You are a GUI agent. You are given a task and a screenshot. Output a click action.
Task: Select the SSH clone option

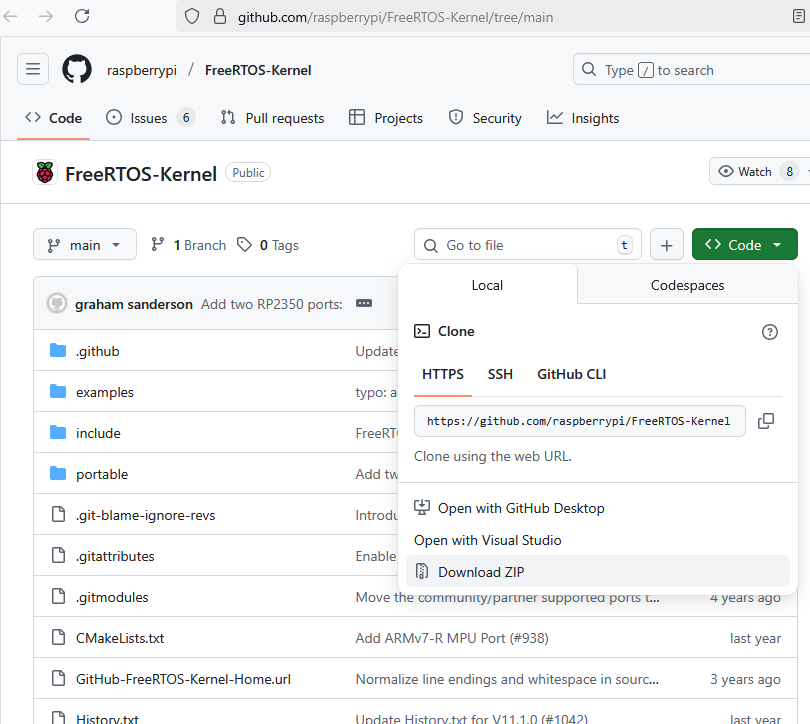point(500,374)
